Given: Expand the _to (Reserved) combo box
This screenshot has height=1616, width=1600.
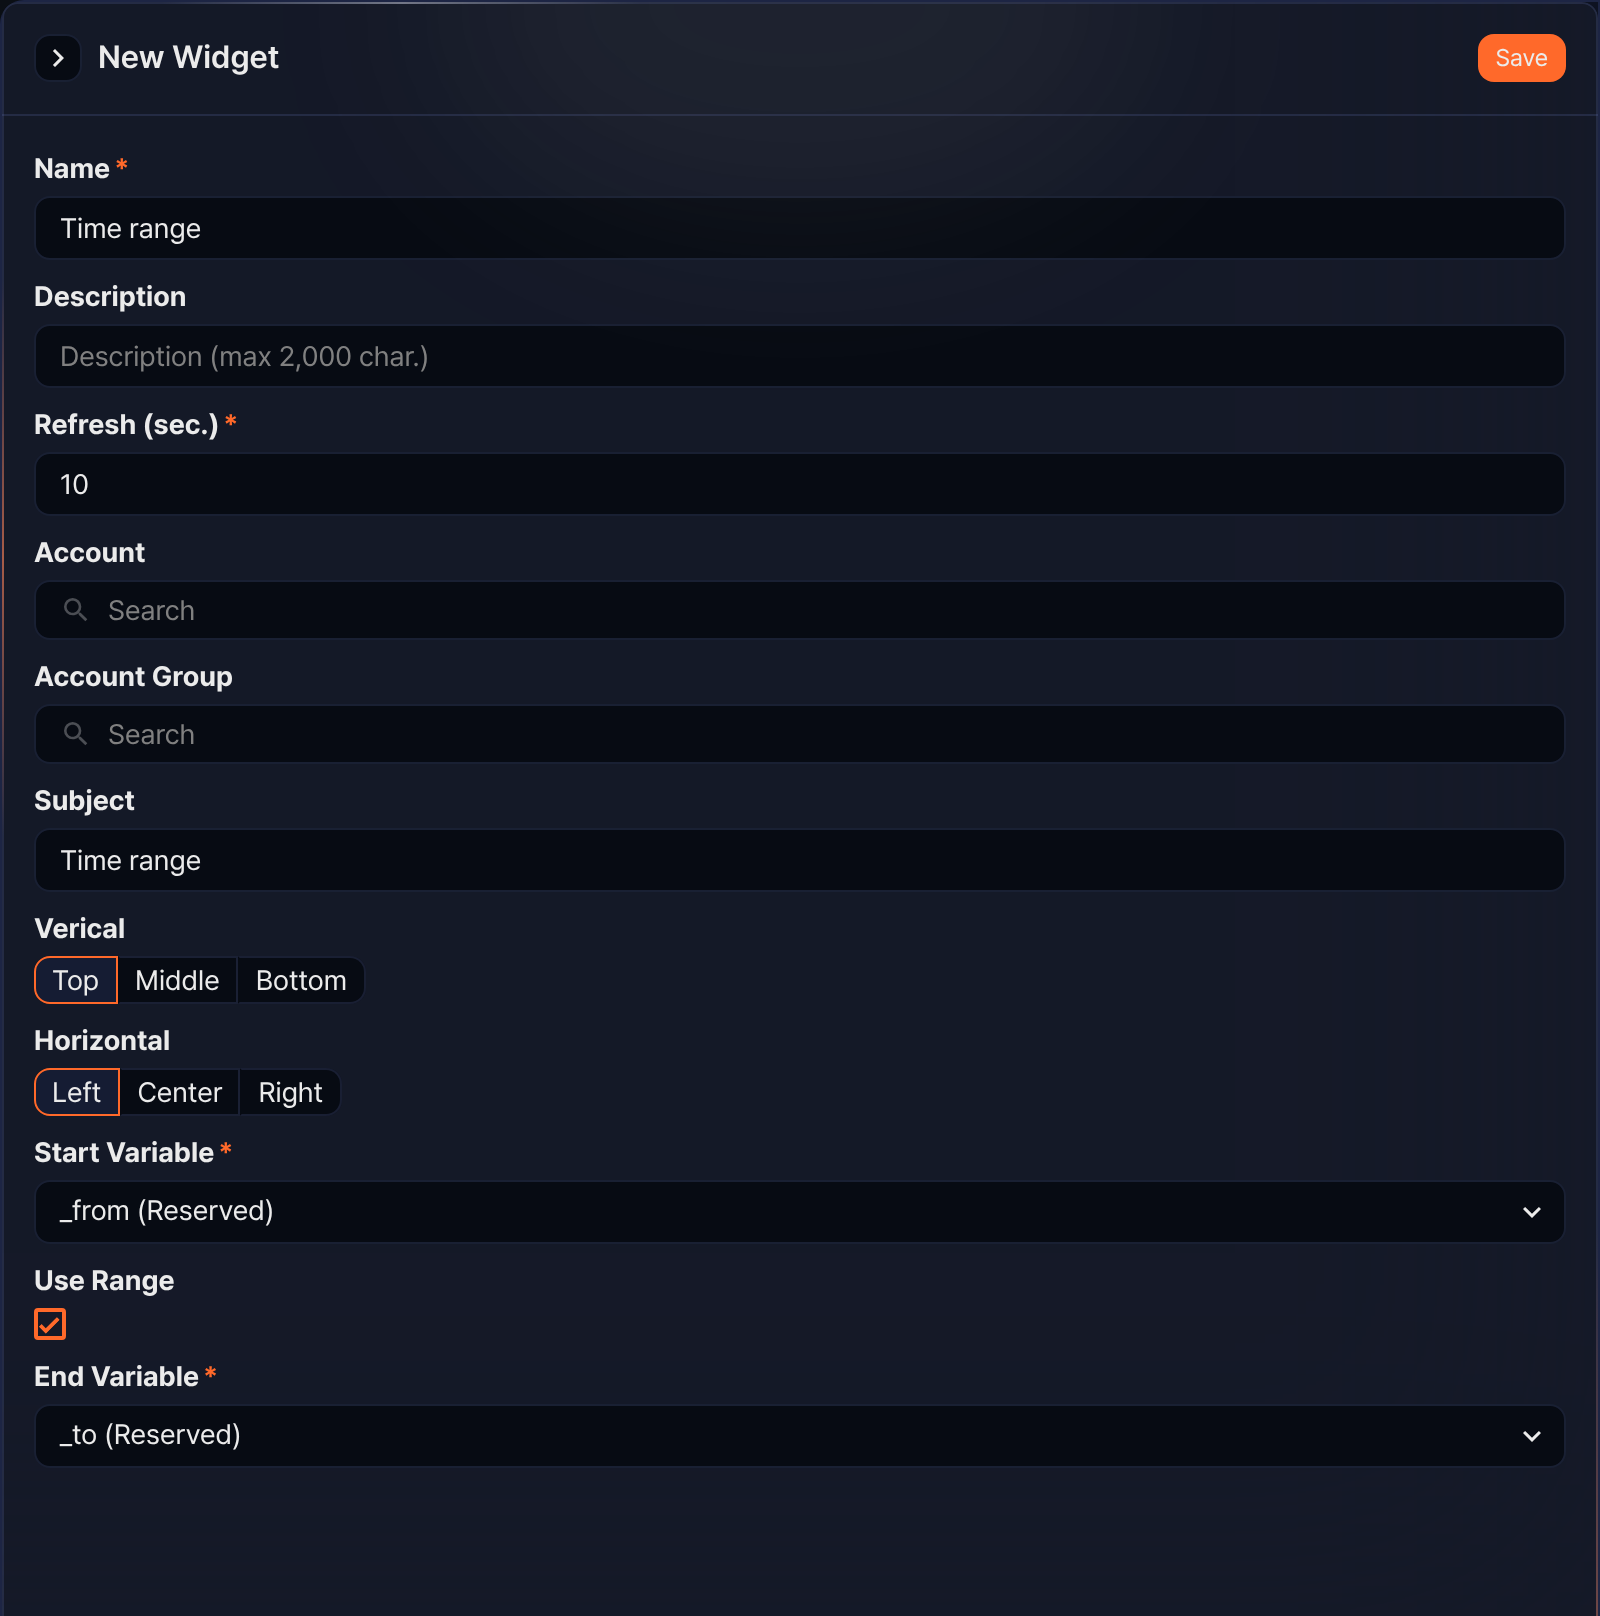Looking at the screenshot, I should tap(800, 1436).
